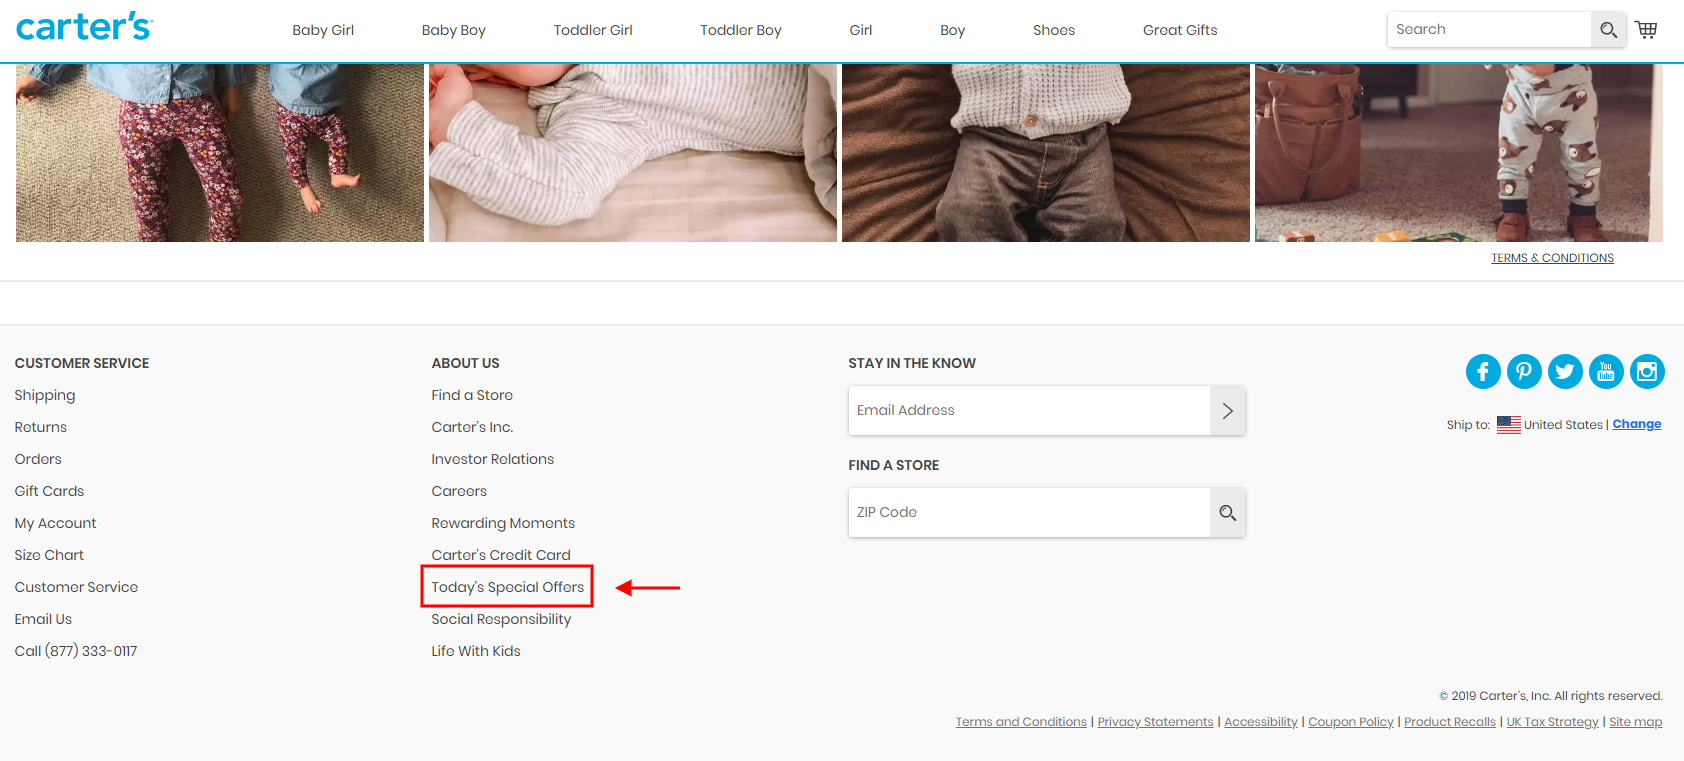Open the shopping cart
The image size is (1684, 761).
click(x=1646, y=30)
